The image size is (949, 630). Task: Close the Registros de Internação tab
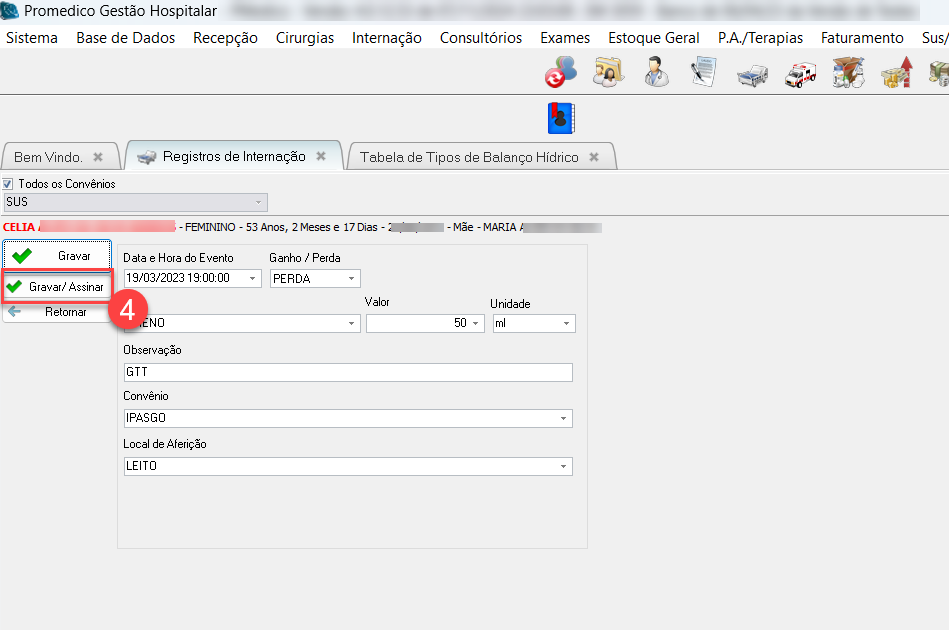[321, 156]
